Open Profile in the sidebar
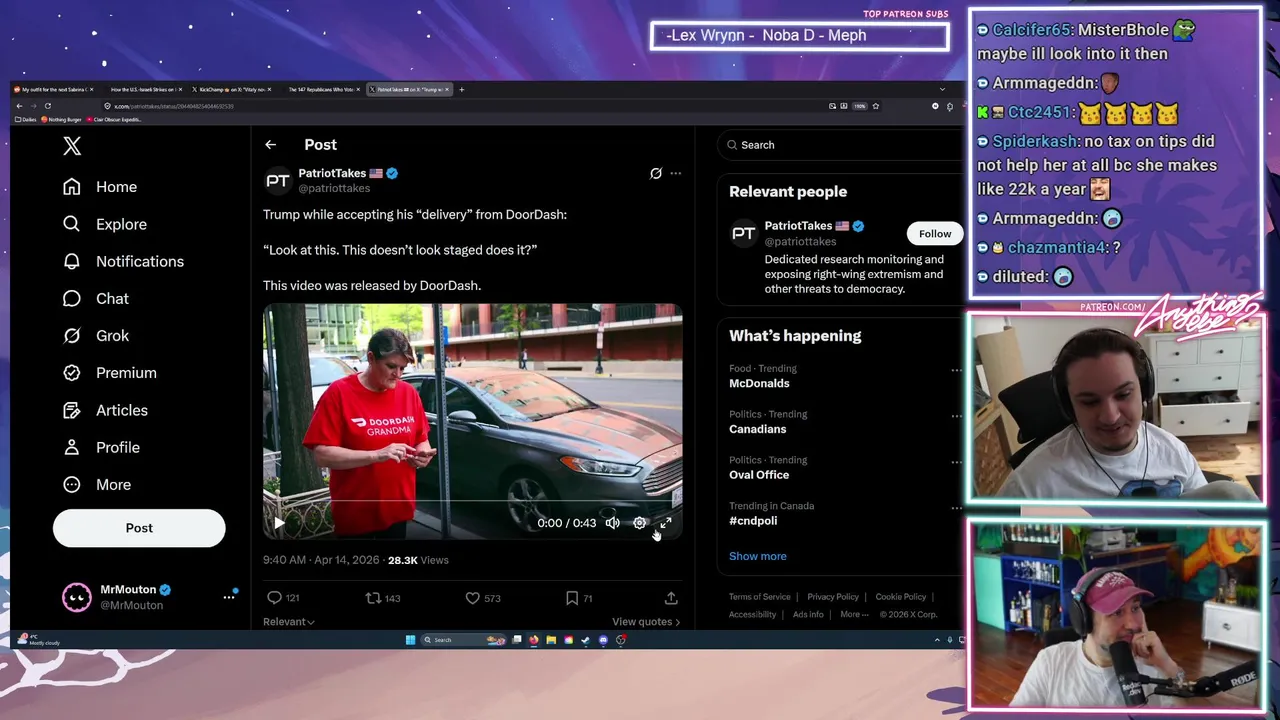The image size is (1280, 720). coord(100,447)
